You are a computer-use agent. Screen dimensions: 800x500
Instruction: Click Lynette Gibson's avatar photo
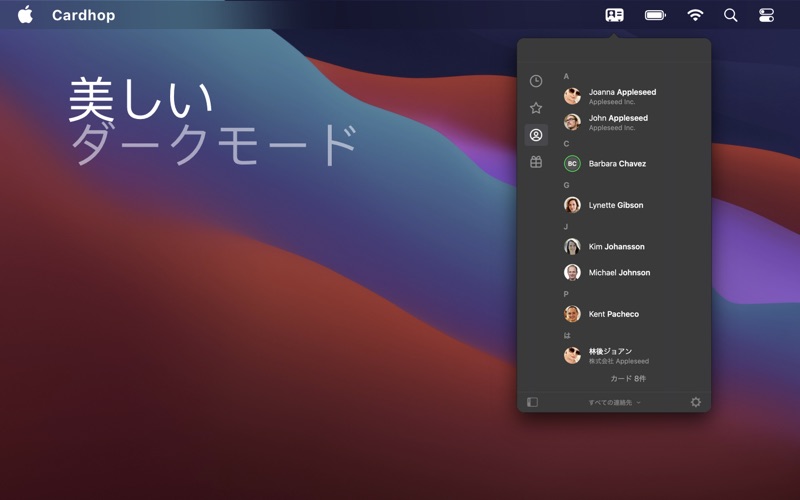coord(572,205)
